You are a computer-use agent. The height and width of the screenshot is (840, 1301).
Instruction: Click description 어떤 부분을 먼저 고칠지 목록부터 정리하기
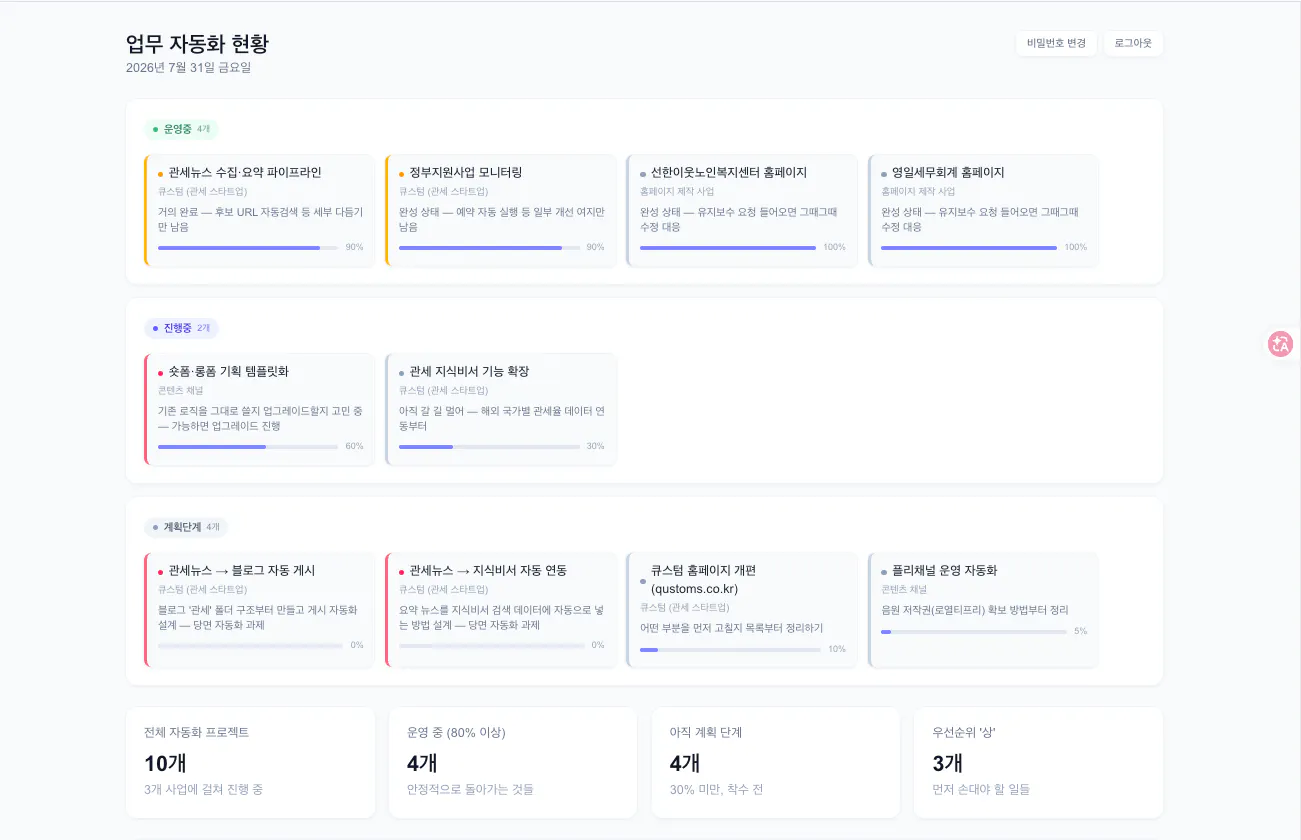coord(732,628)
